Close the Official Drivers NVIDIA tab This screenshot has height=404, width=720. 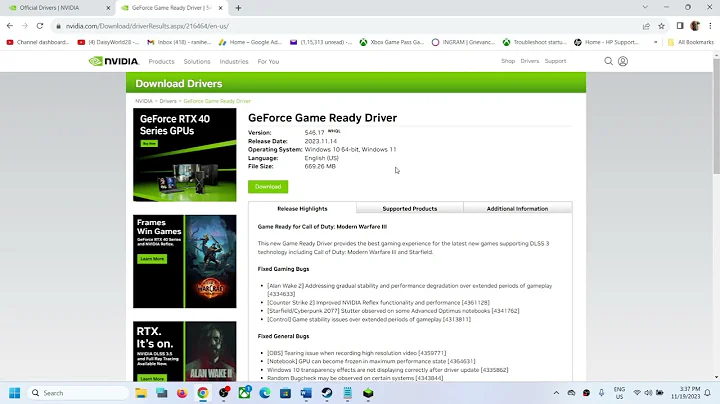click(x=108, y=8)
